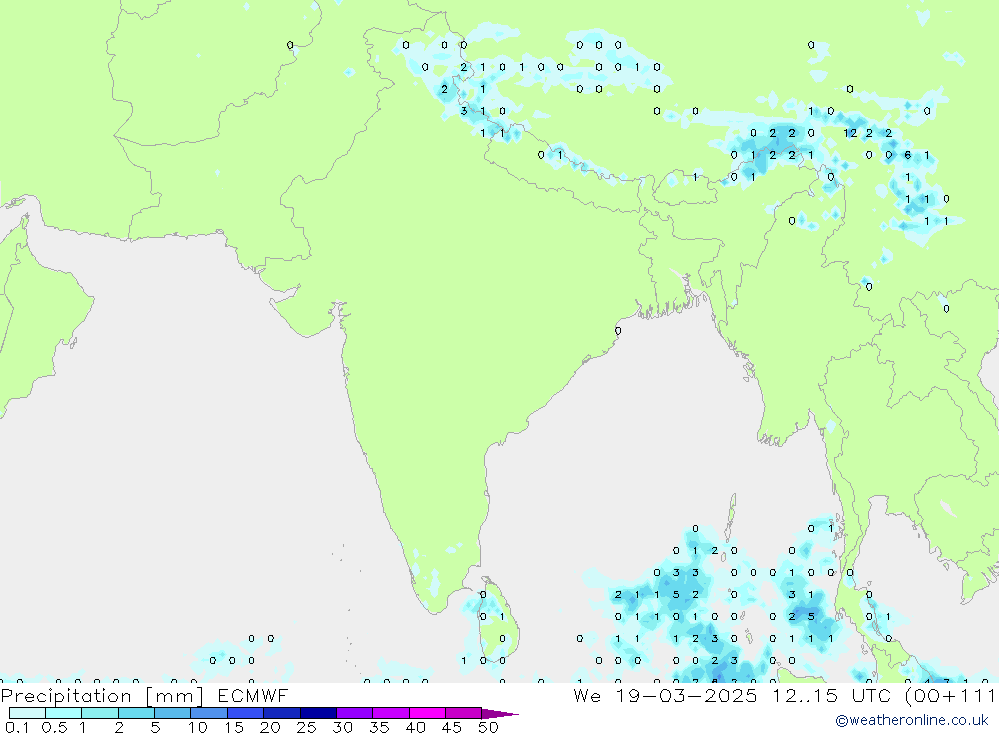The height and width of the screenshot is (733, 1000).
Task: Click the 2–5 mm legend color swatch
Action: pos(136,713)
